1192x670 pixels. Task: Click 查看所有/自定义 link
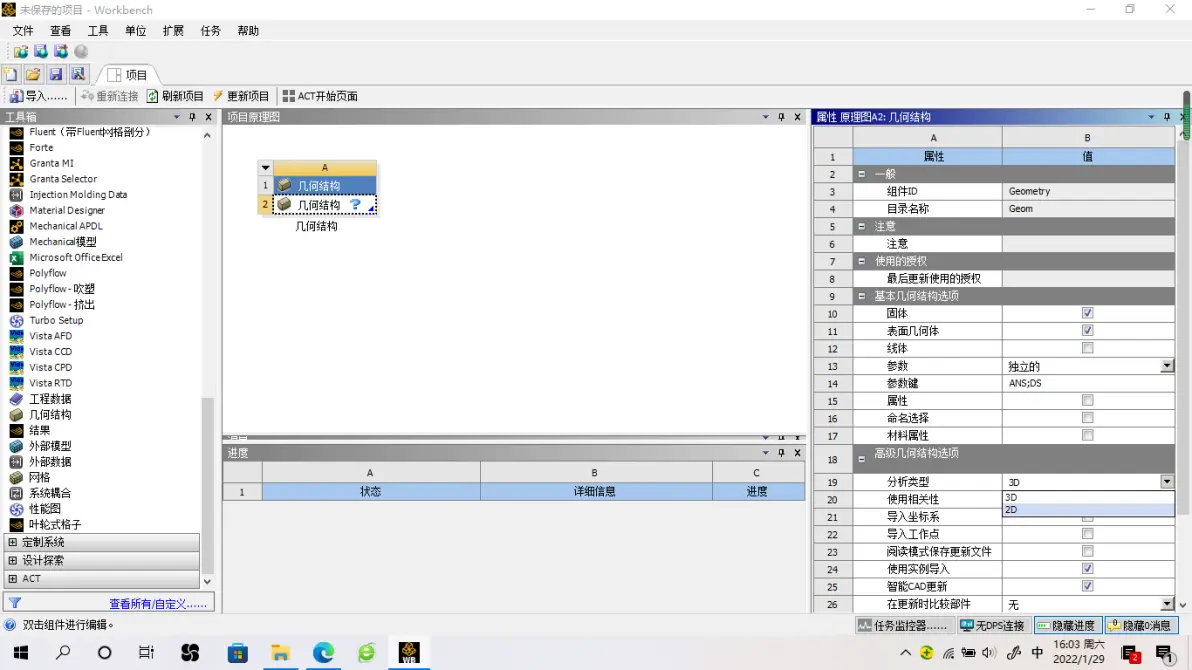157,604
